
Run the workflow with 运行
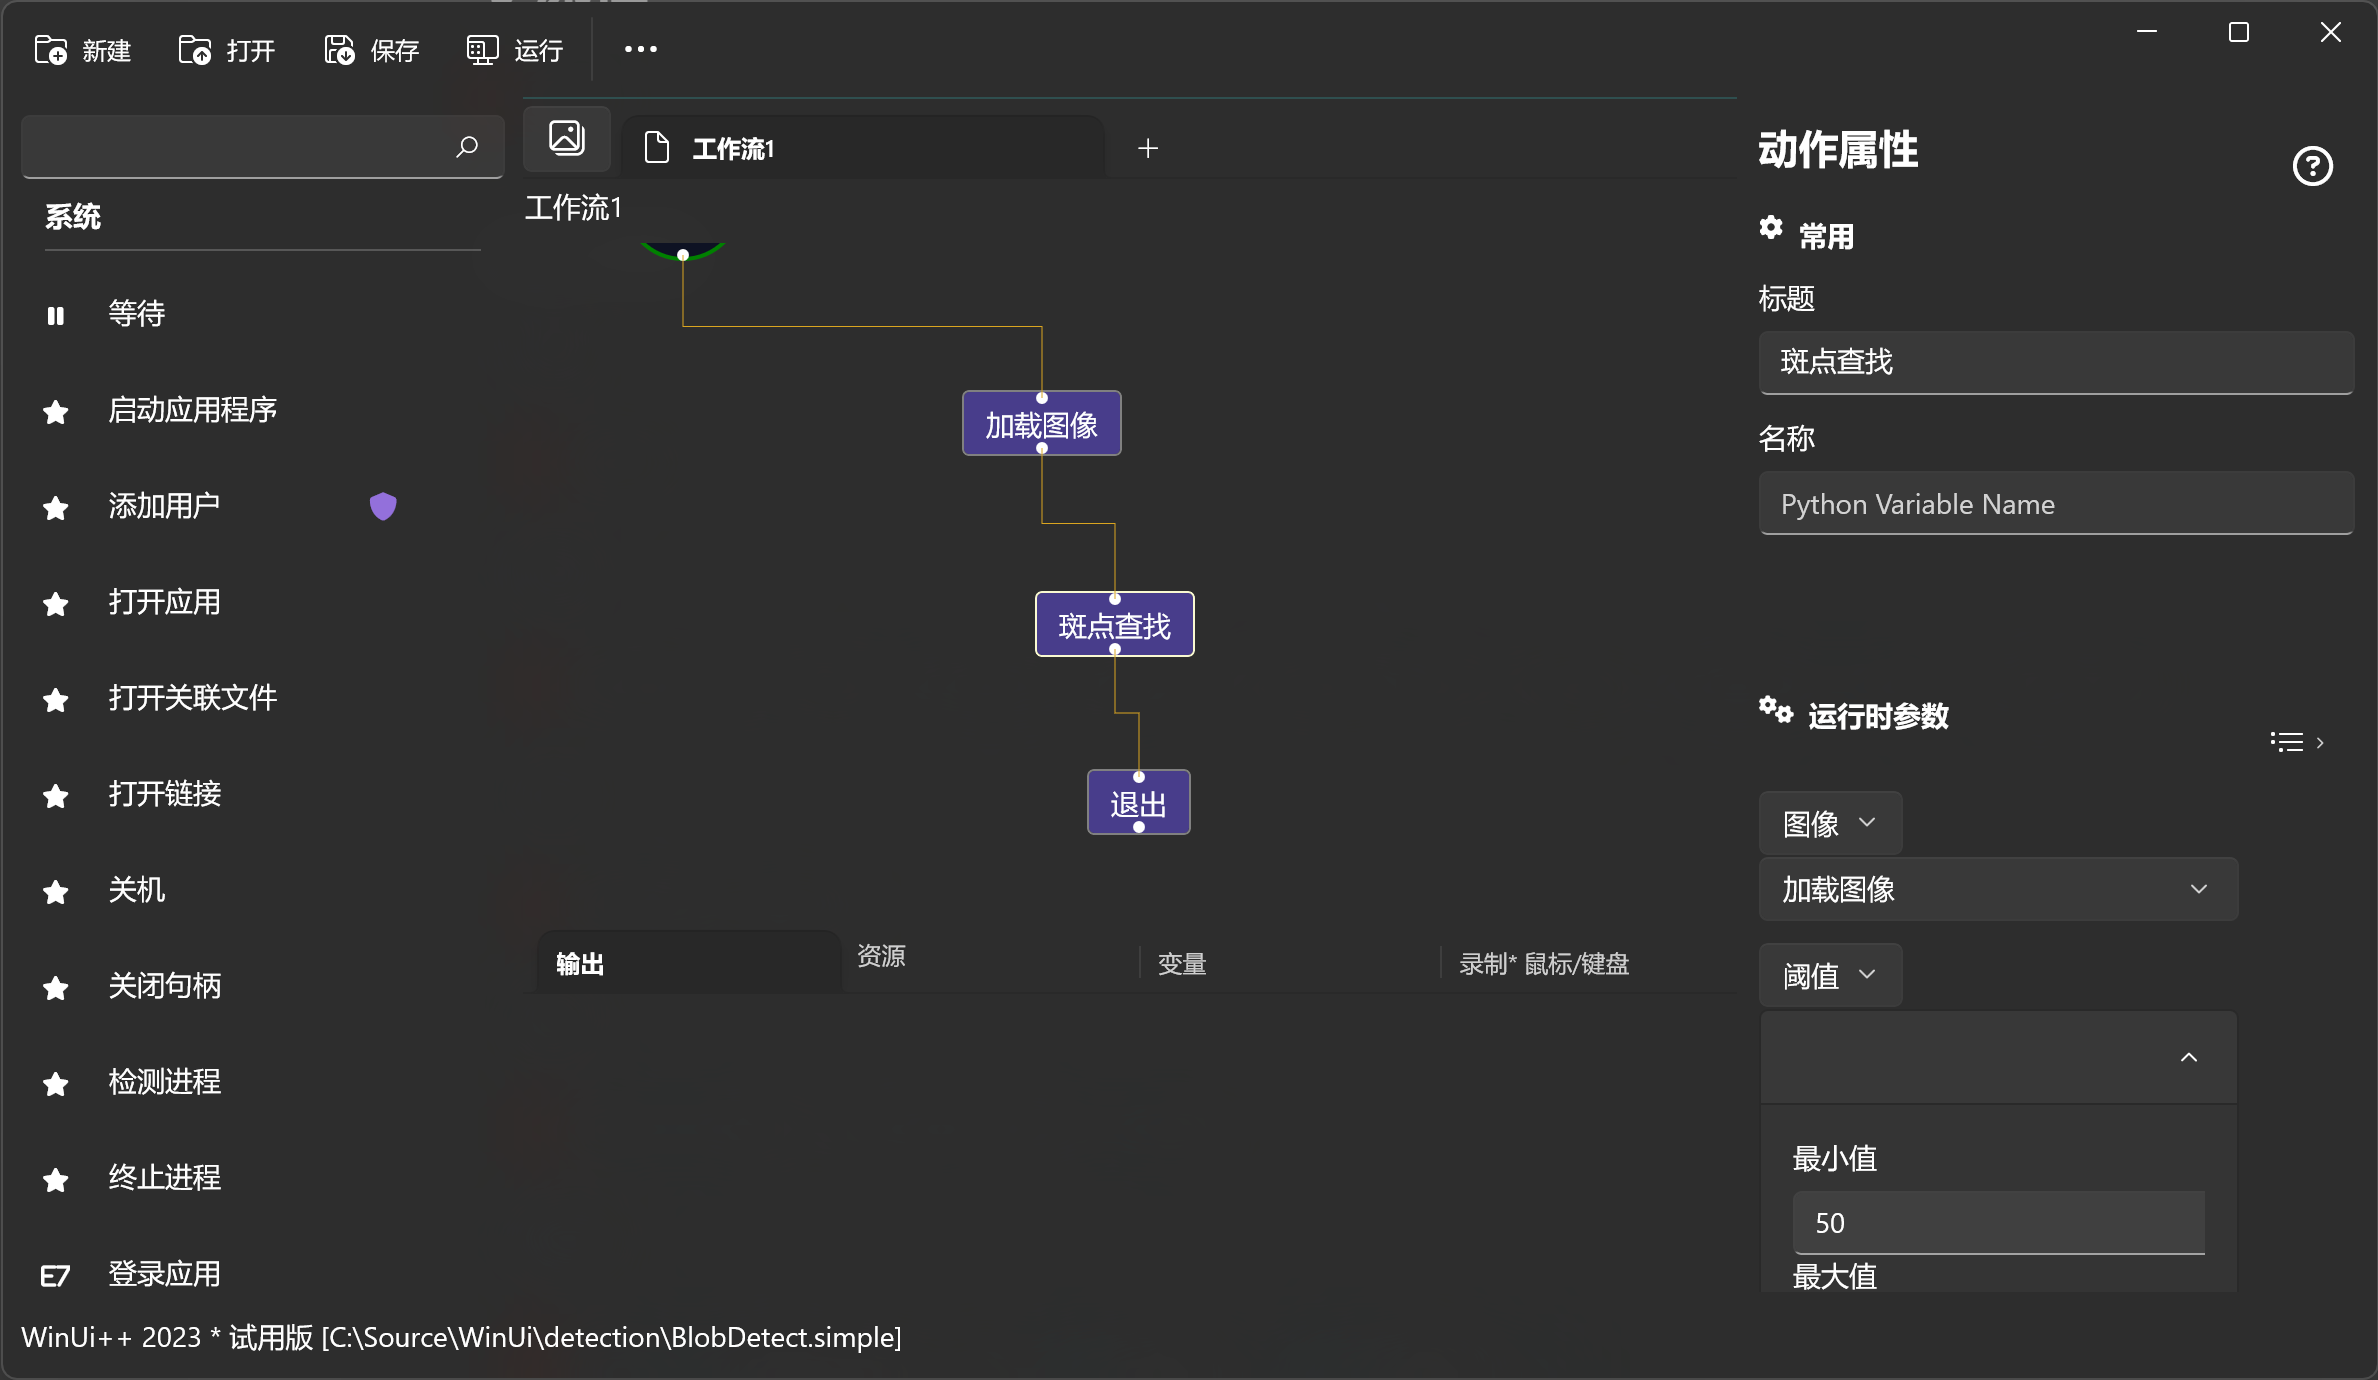[513, 50]
